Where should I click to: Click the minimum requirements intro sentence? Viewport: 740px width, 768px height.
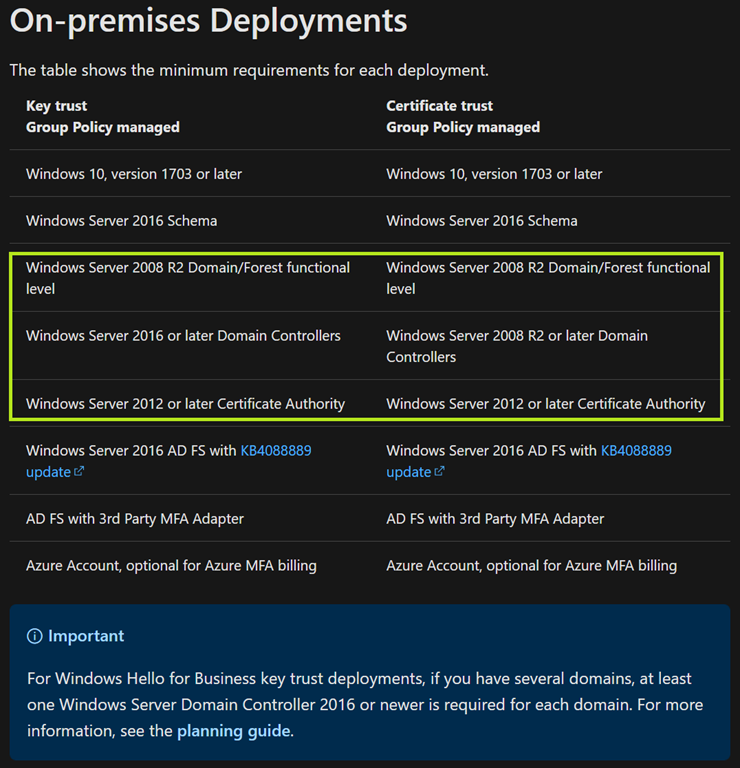(249, 71)
